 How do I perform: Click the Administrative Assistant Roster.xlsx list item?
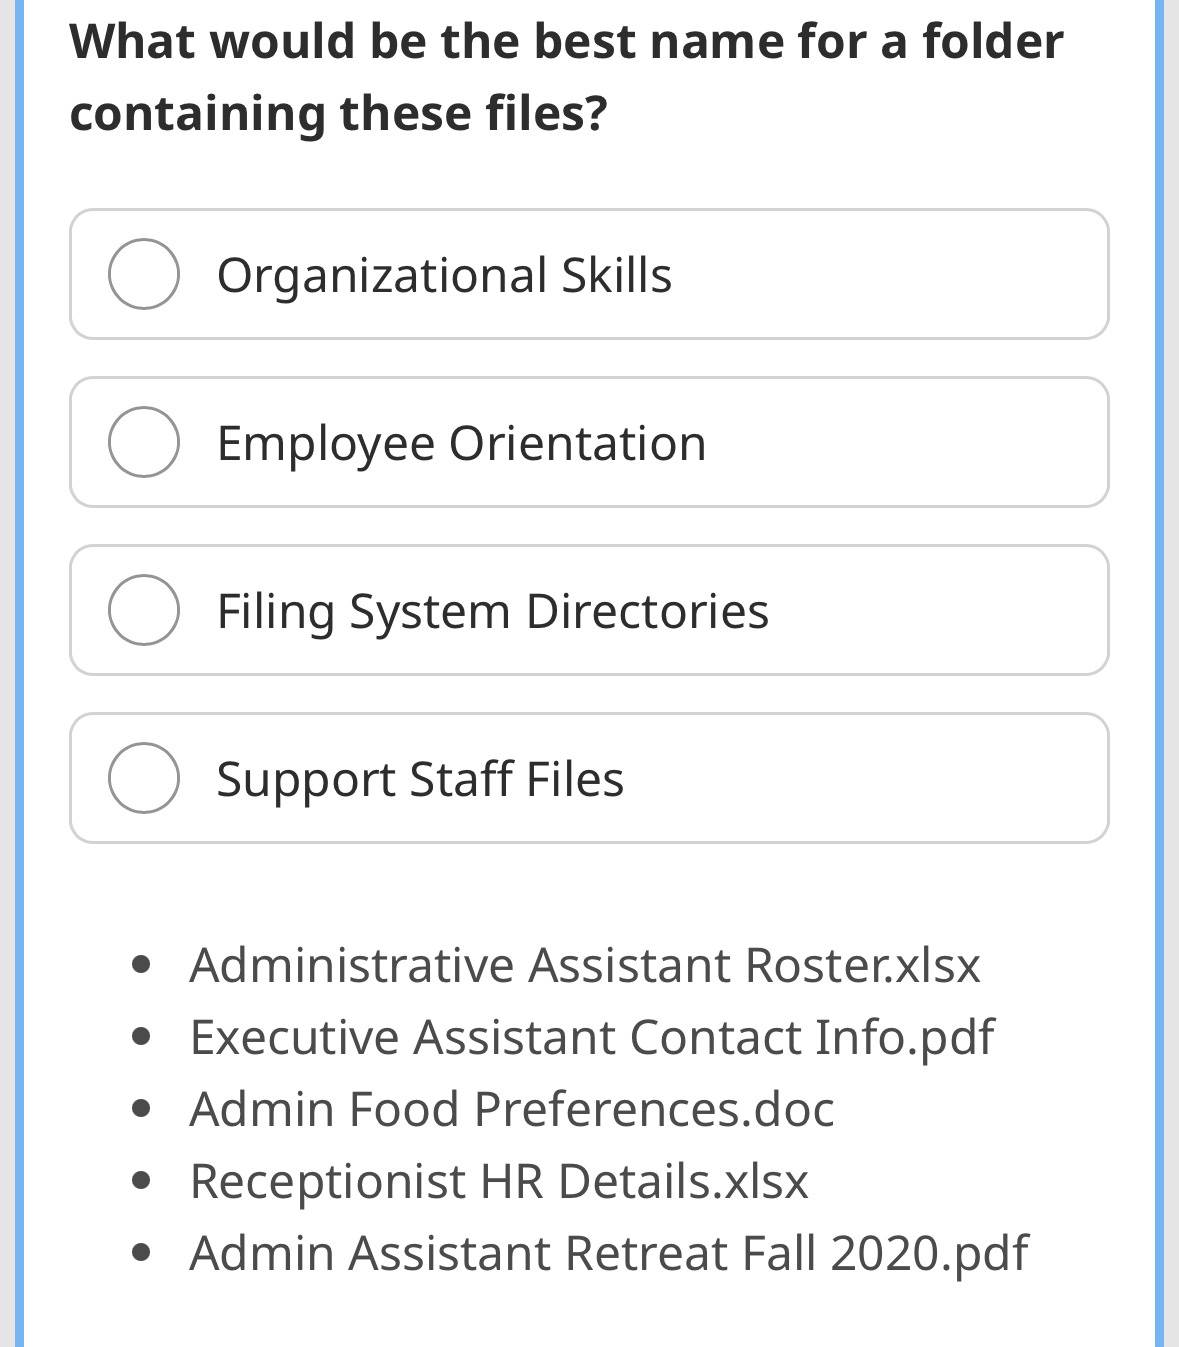click(584, 964)
